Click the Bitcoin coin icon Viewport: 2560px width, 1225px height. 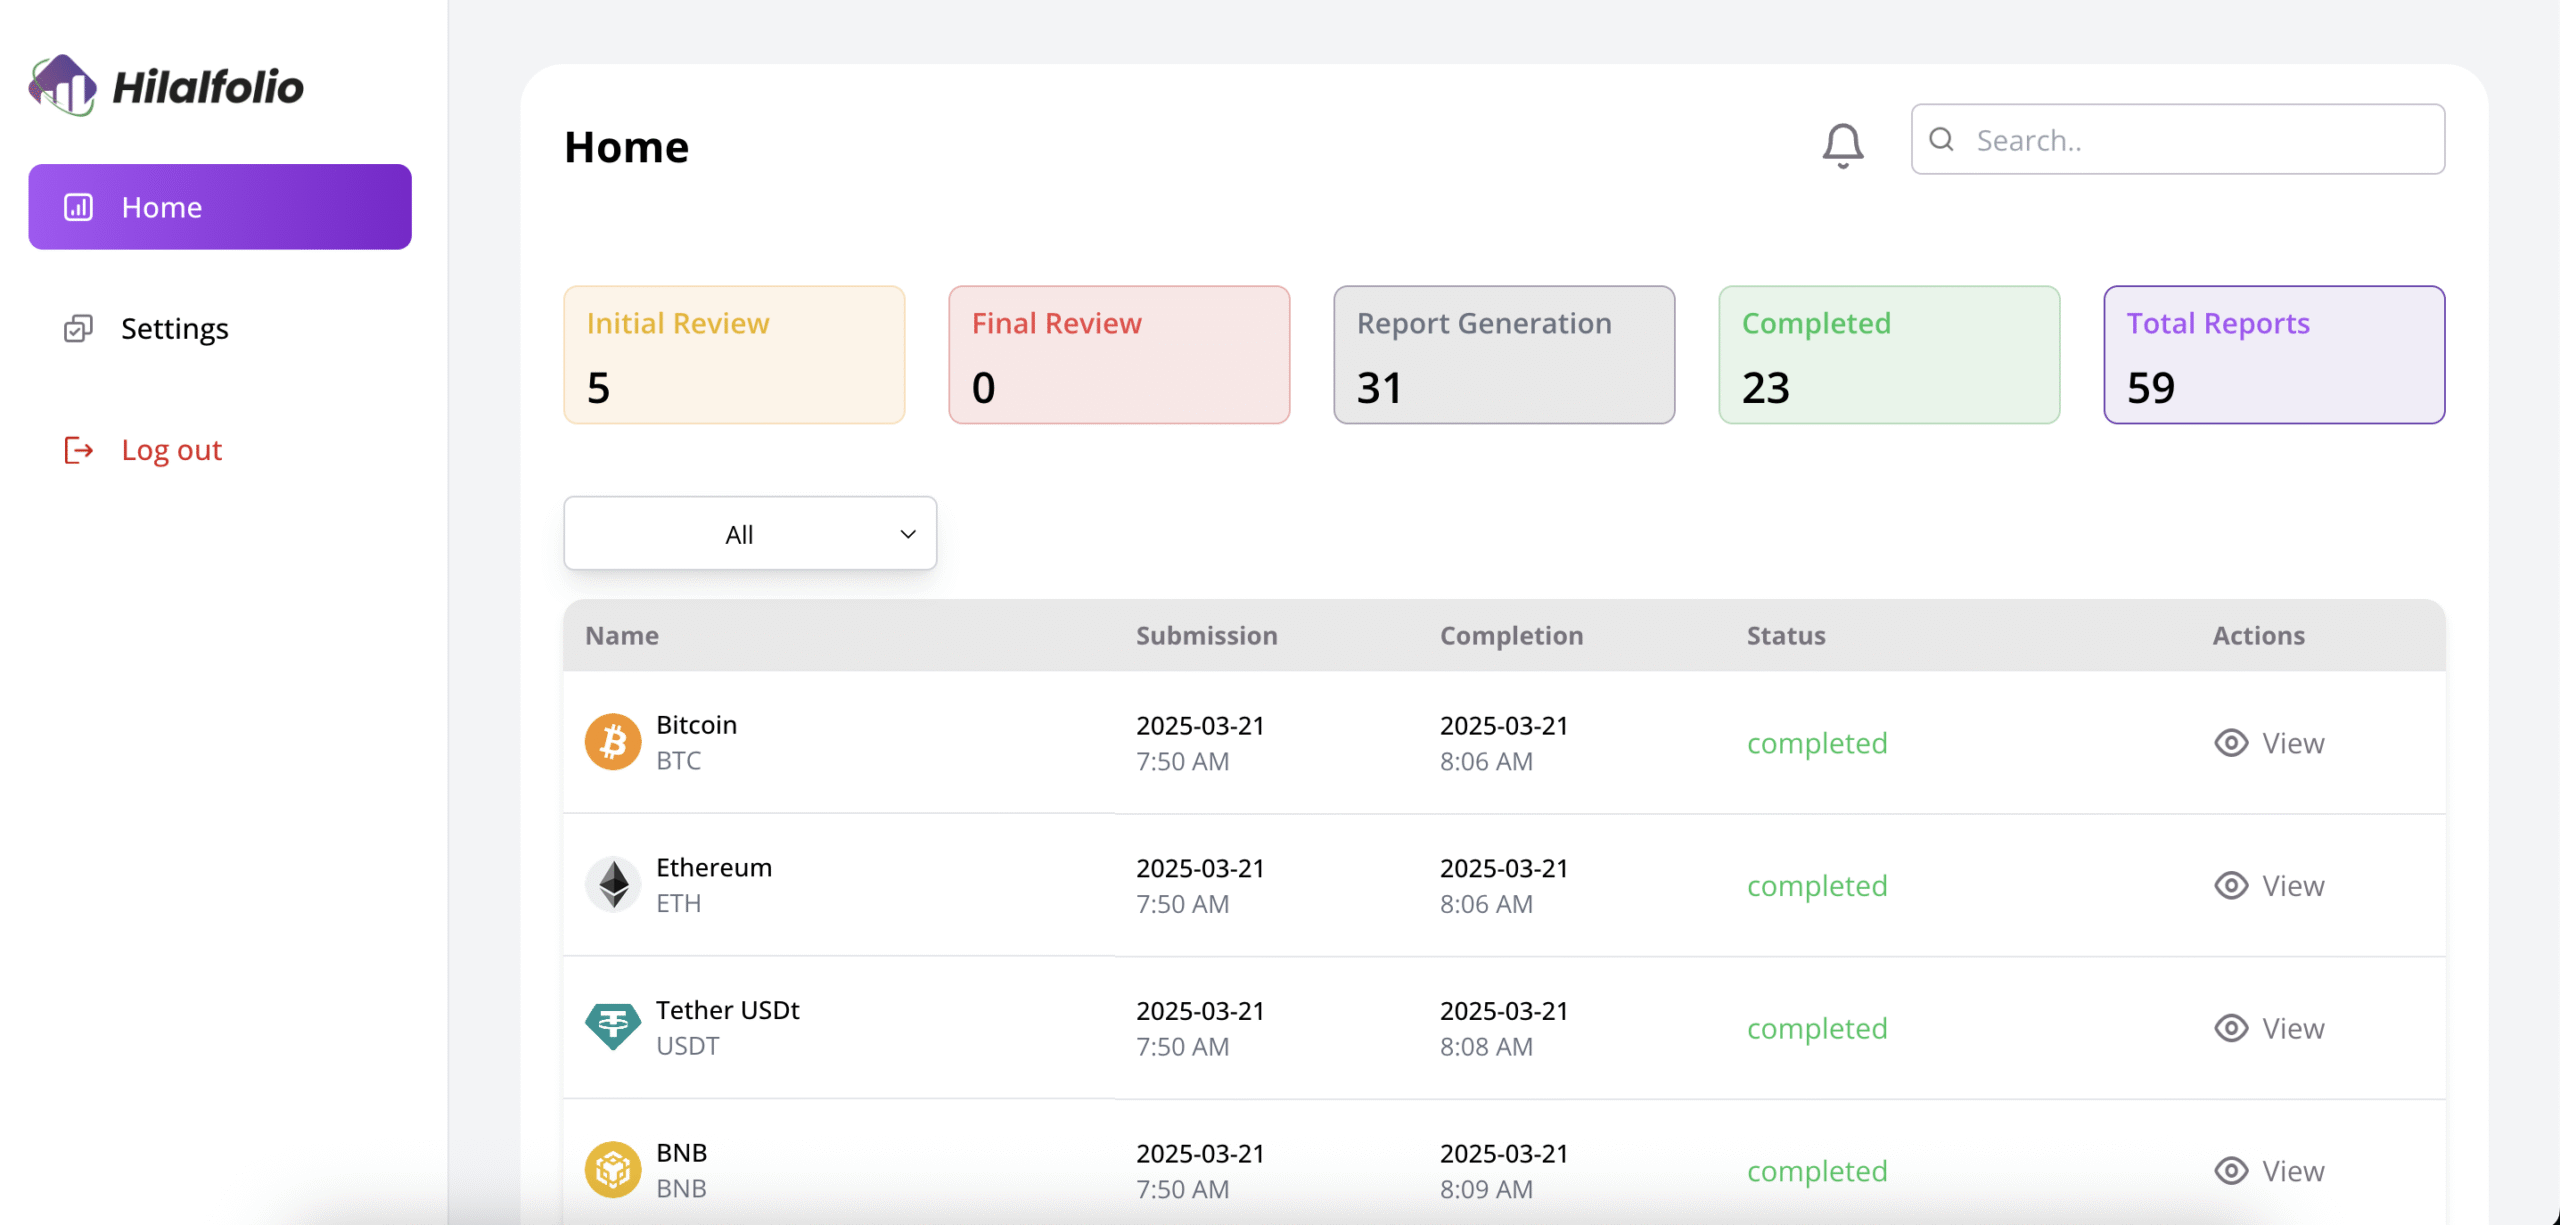click(x=613, y=742)
